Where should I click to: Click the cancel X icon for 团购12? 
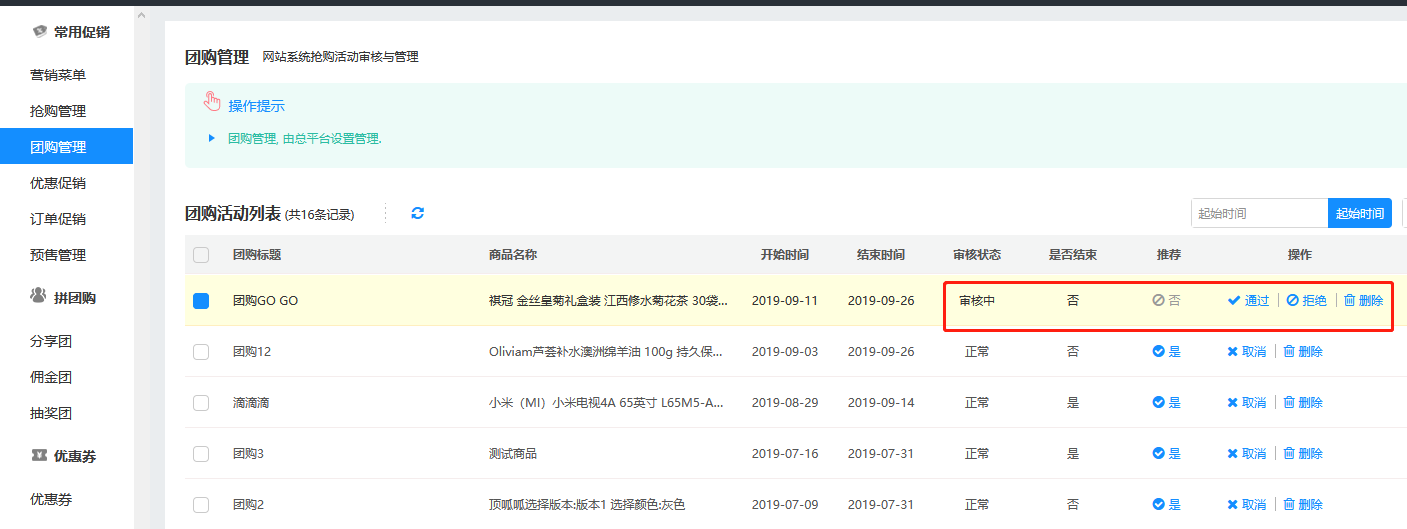tap(1233, 352)
